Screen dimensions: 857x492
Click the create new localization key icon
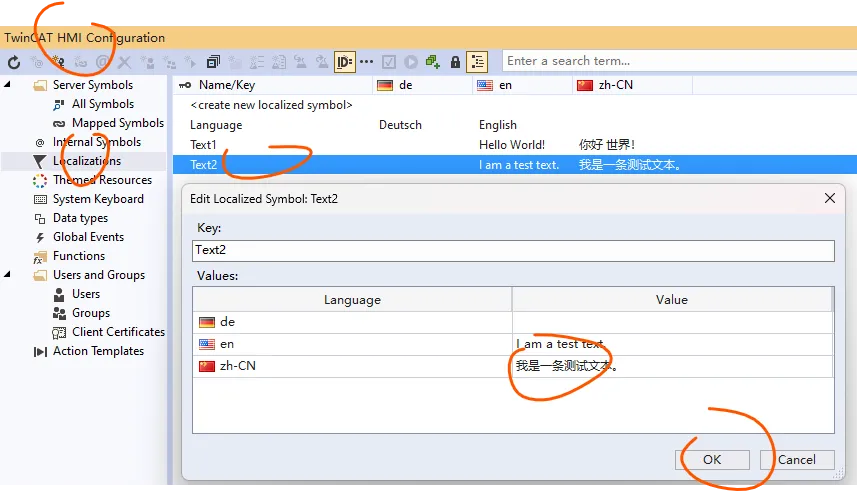pyautogui.click(x=58, y=62)
